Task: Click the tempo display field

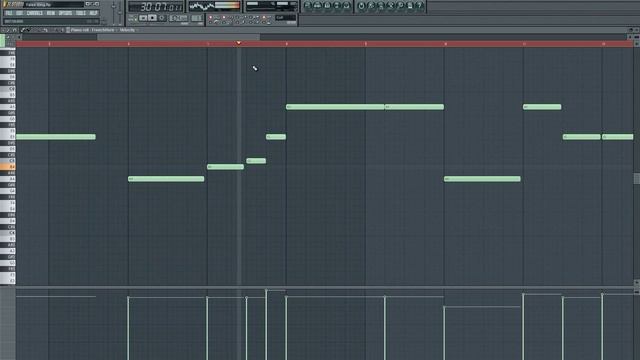Action: click(178, 18)
